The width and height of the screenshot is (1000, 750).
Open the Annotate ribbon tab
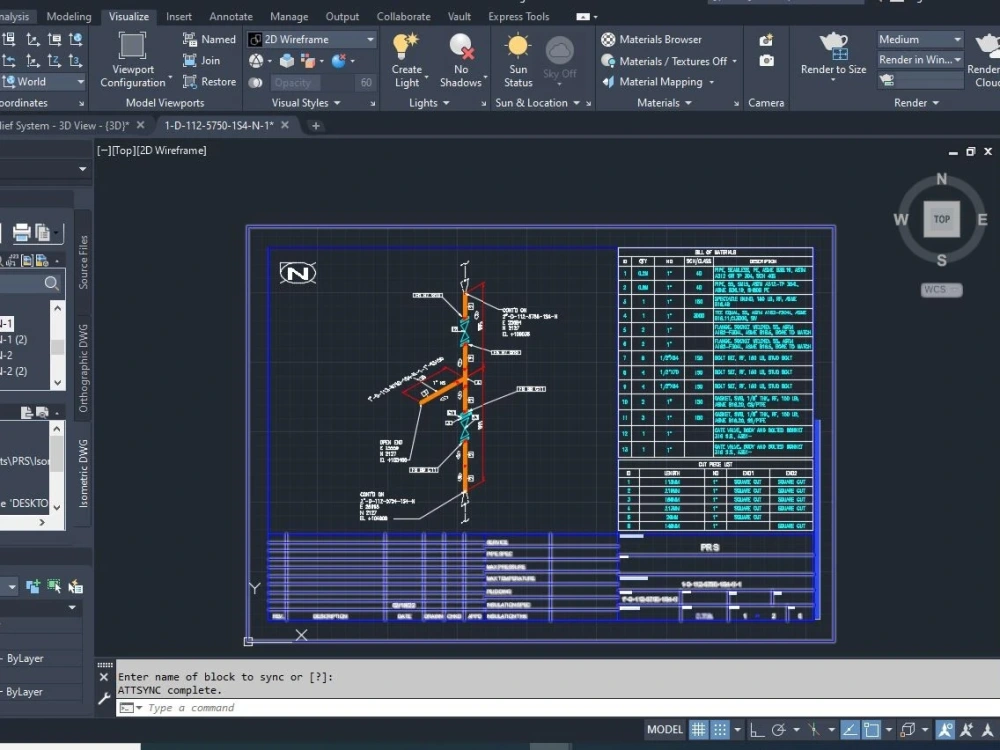(231, 17)
